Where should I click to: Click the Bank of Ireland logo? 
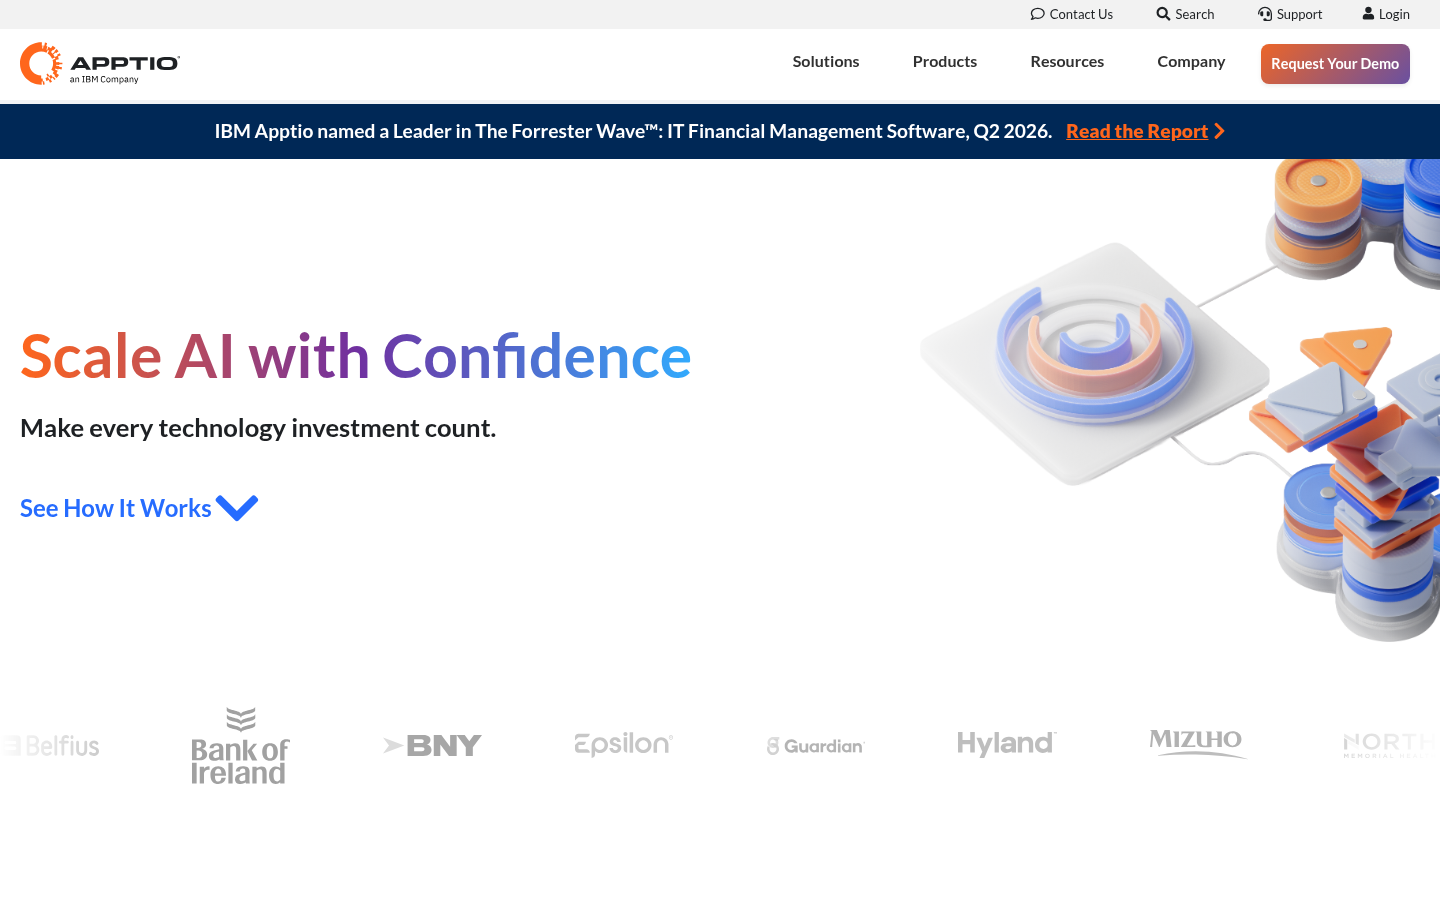point(240,746)
